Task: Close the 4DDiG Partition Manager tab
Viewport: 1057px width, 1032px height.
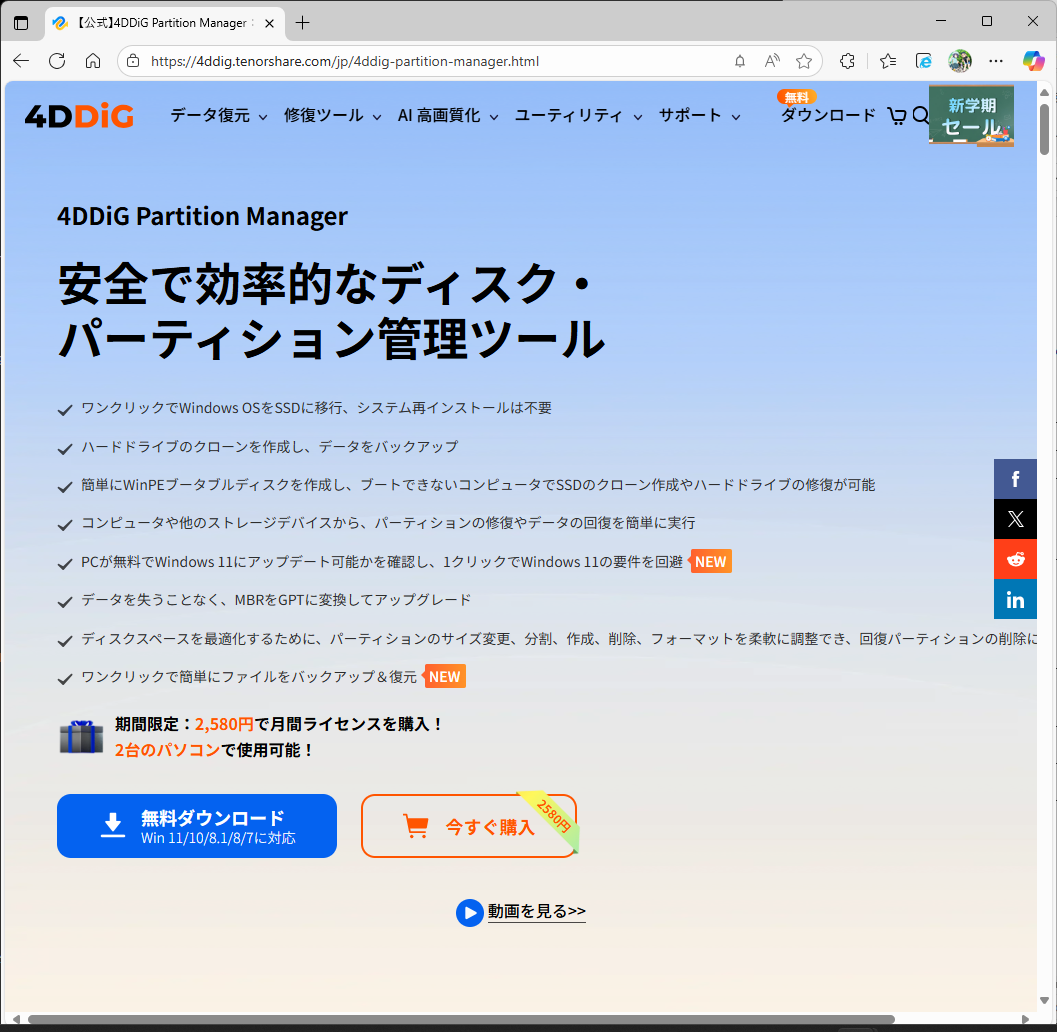Action: (270, 24)
